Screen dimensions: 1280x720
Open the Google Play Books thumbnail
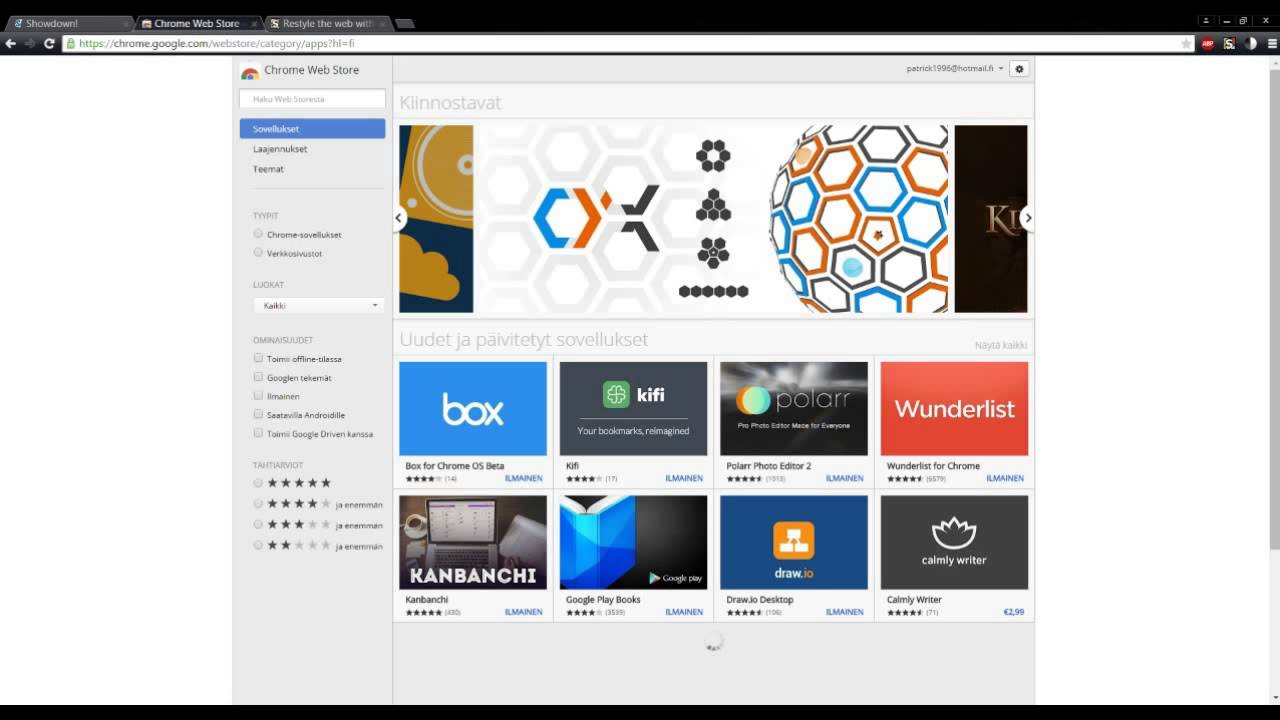[633, 542]
